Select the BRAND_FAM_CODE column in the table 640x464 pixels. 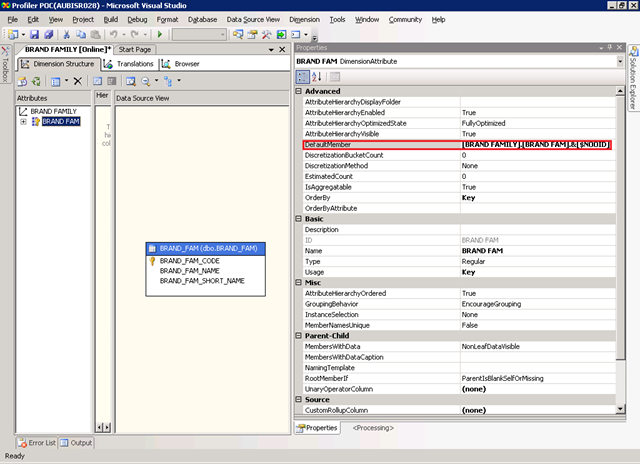[189, 261]
